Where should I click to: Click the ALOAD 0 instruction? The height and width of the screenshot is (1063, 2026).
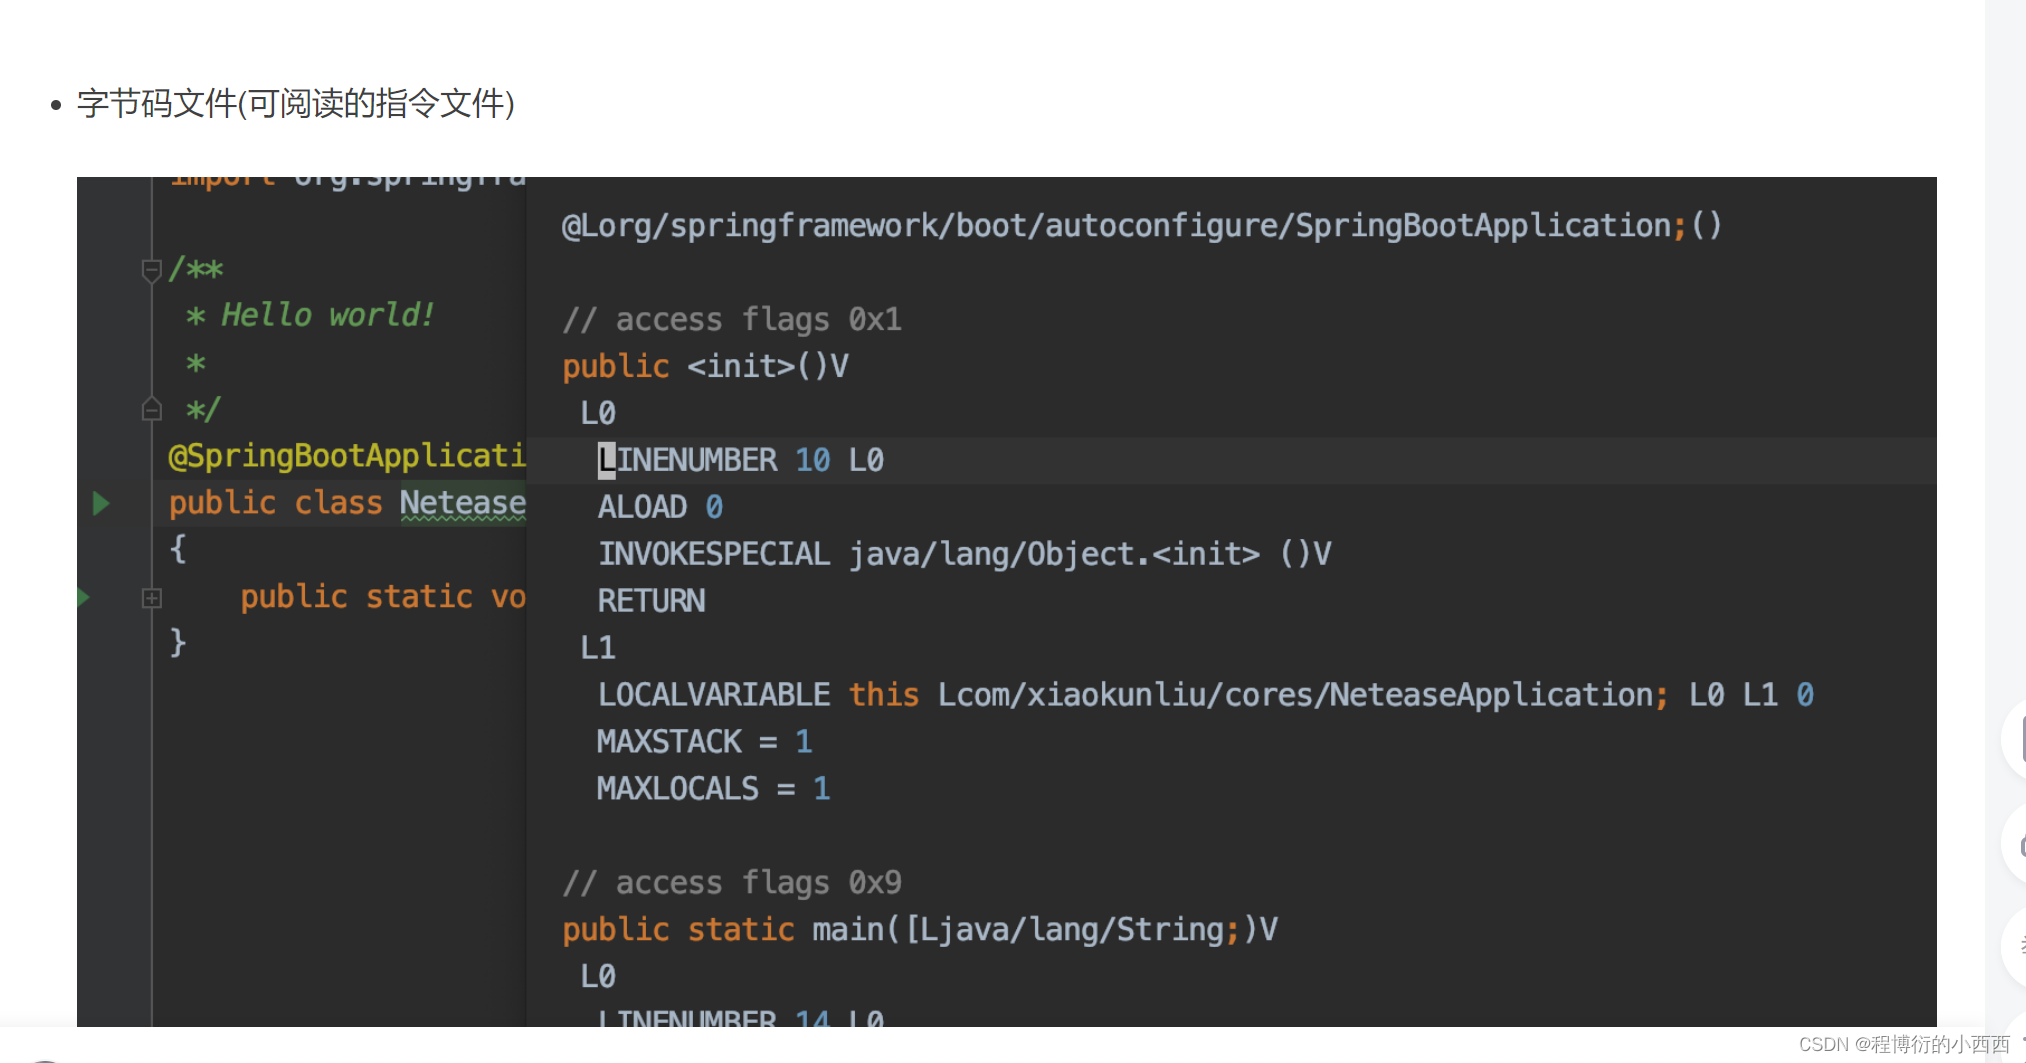click(x=660, y=507)
